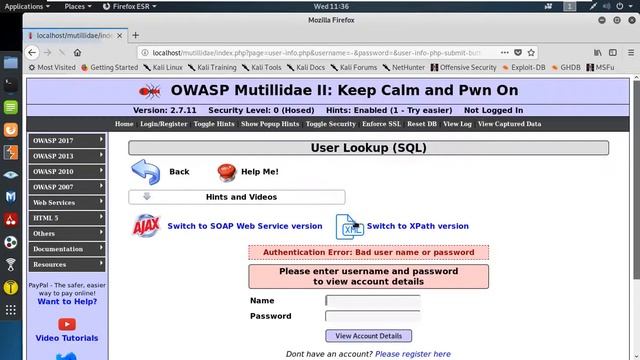This screenshot has width=640, height=360.
Task: Expand the Web Services menu
Action: click(x=67, y=202)
